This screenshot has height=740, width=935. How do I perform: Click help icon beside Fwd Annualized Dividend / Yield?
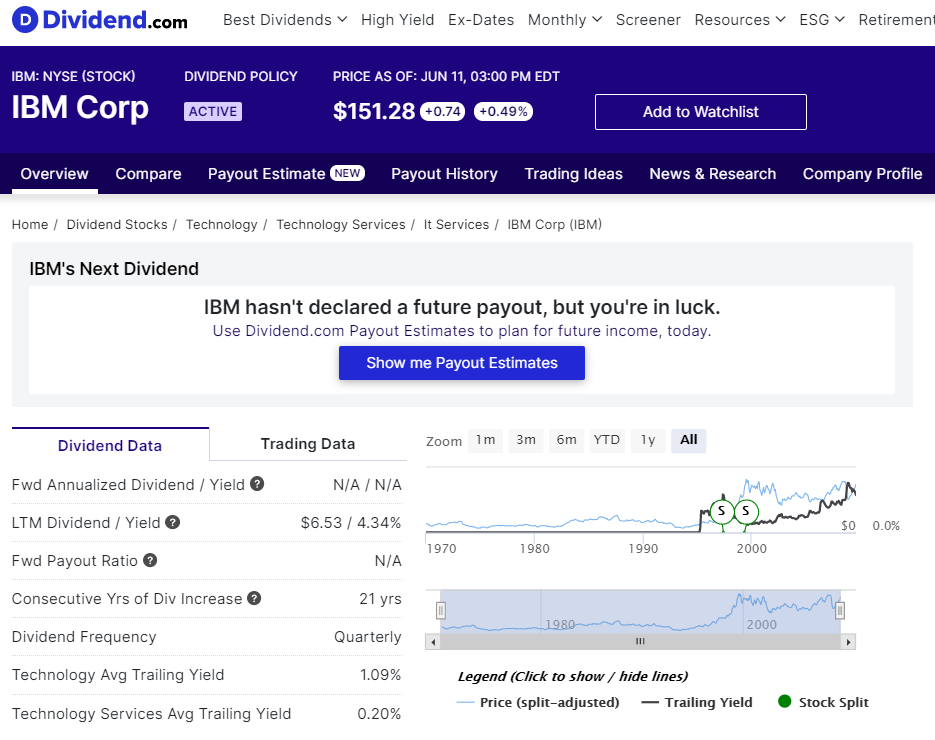click(x=257, y=484)
